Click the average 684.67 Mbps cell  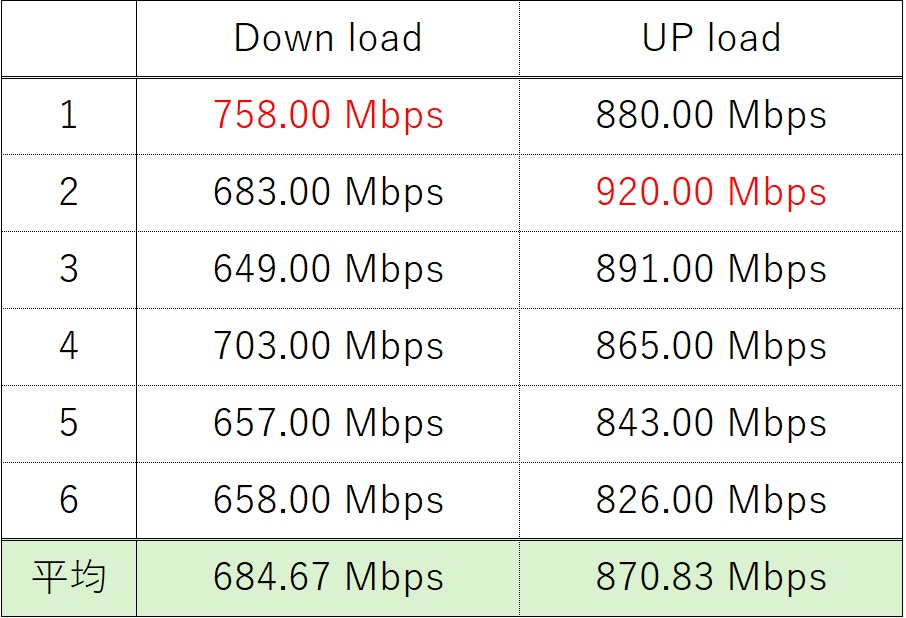pyautogui.click(x=328, y=578)
